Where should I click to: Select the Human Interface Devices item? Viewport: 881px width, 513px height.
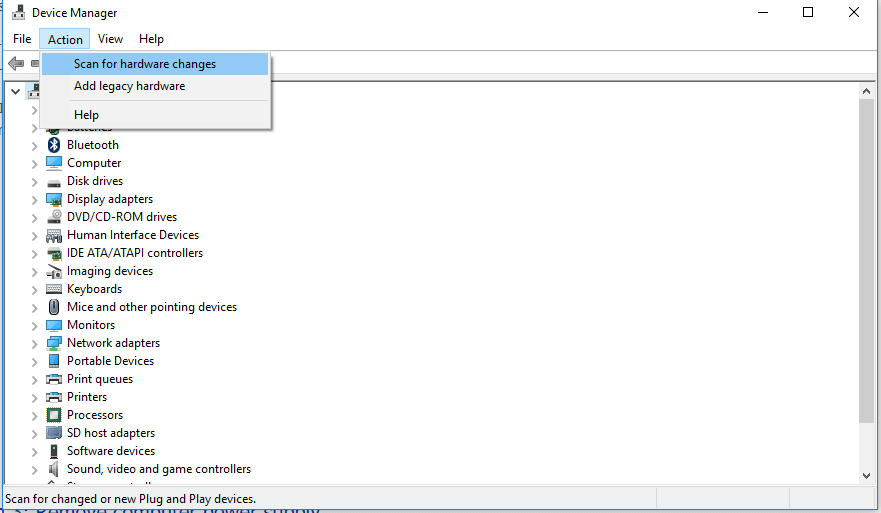click(132, 235)
